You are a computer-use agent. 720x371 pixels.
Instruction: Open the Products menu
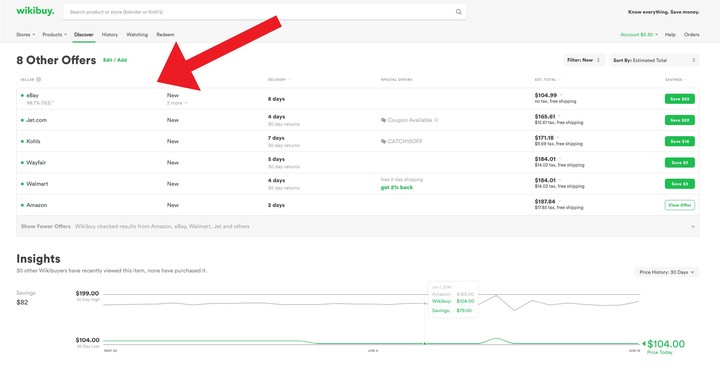coord(54,34)
